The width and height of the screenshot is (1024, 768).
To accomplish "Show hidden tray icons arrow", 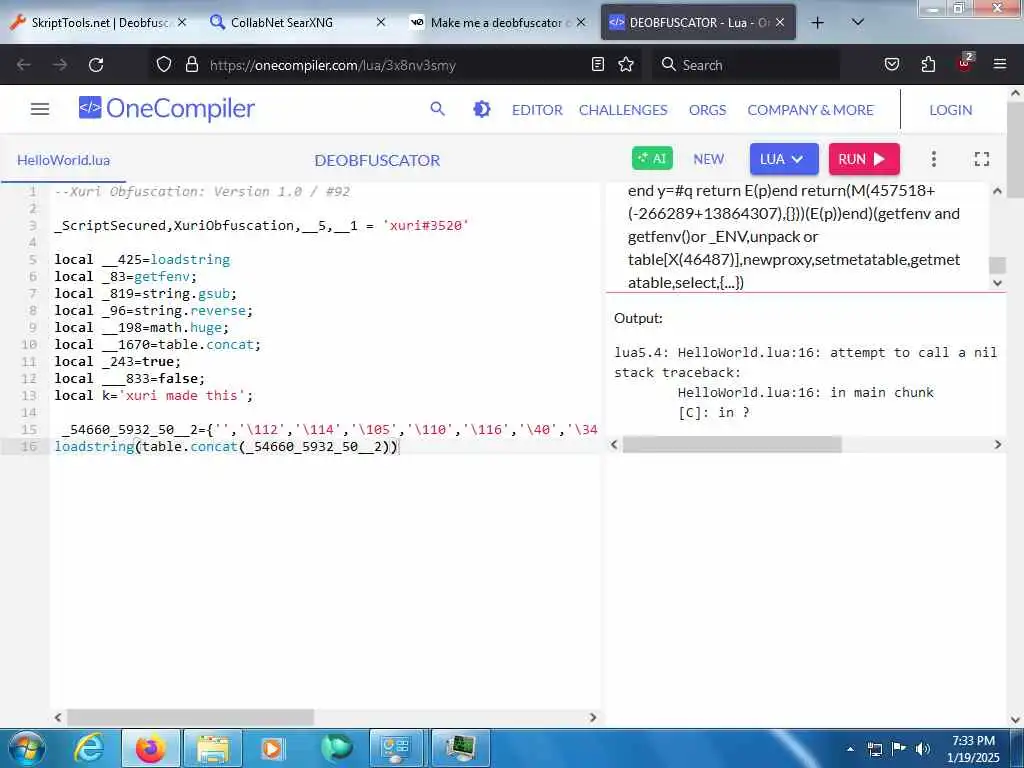I will (x=850, y=749).
